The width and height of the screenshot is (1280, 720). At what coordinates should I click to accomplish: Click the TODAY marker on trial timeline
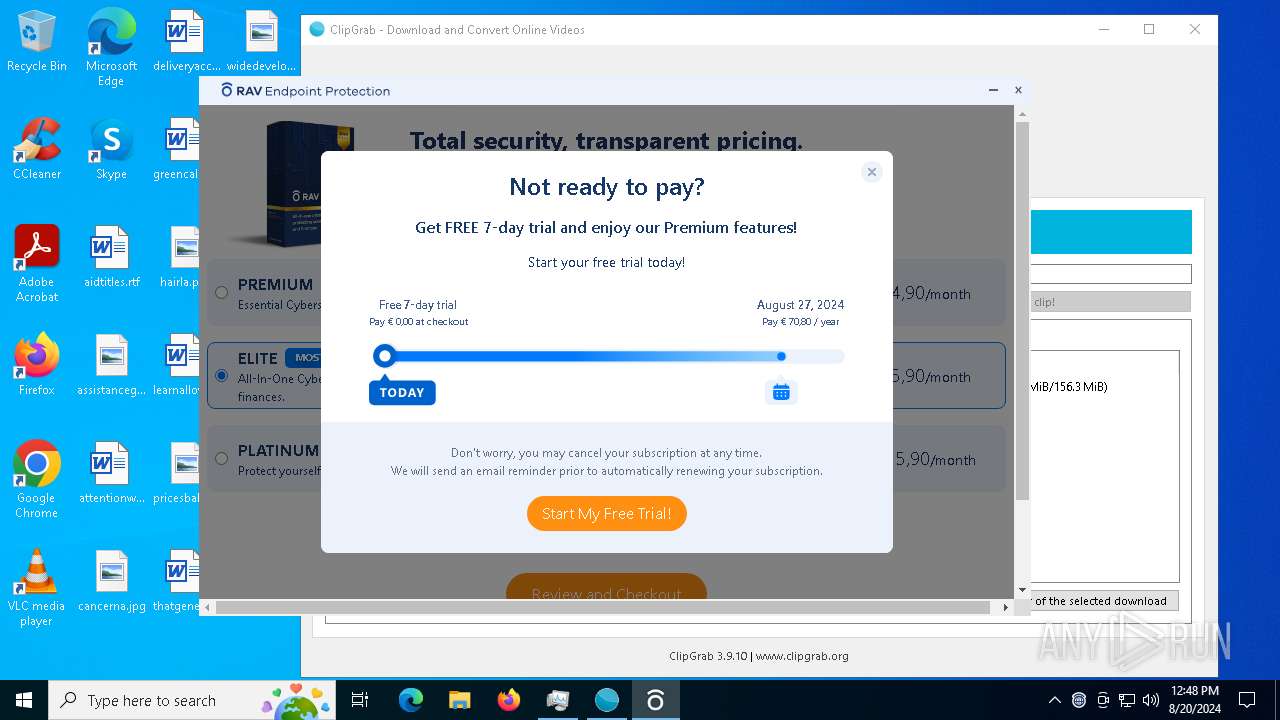click(x=402, y=392)
